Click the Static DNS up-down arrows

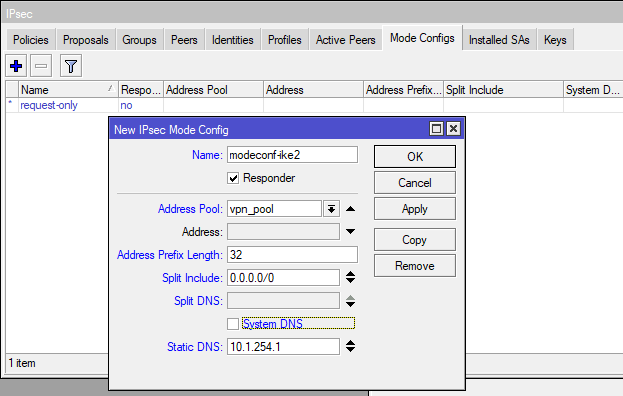coord(350,346)
